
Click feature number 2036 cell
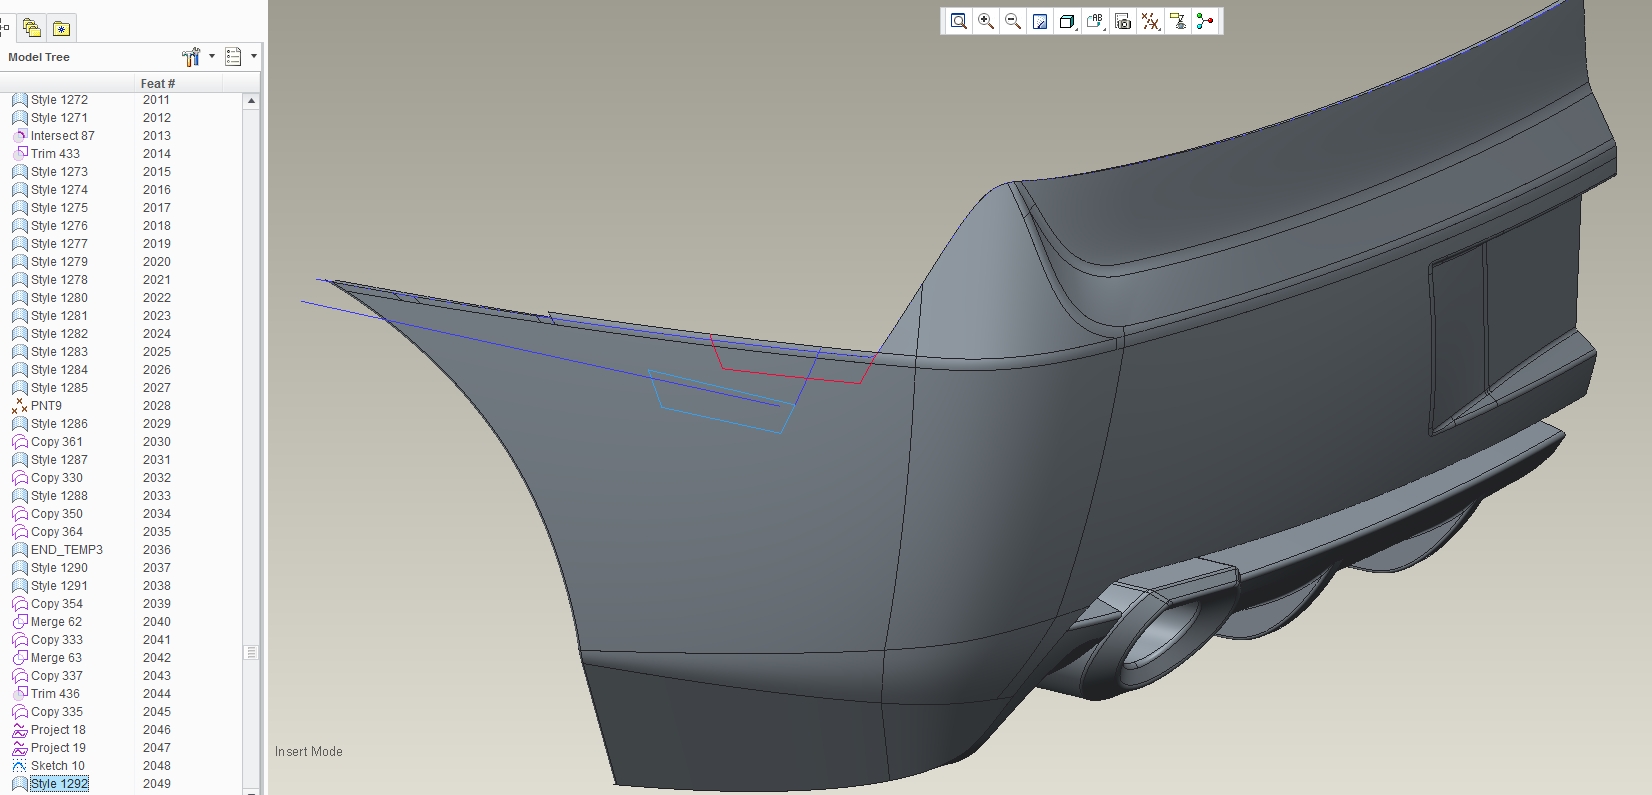(x=157, y=550)
